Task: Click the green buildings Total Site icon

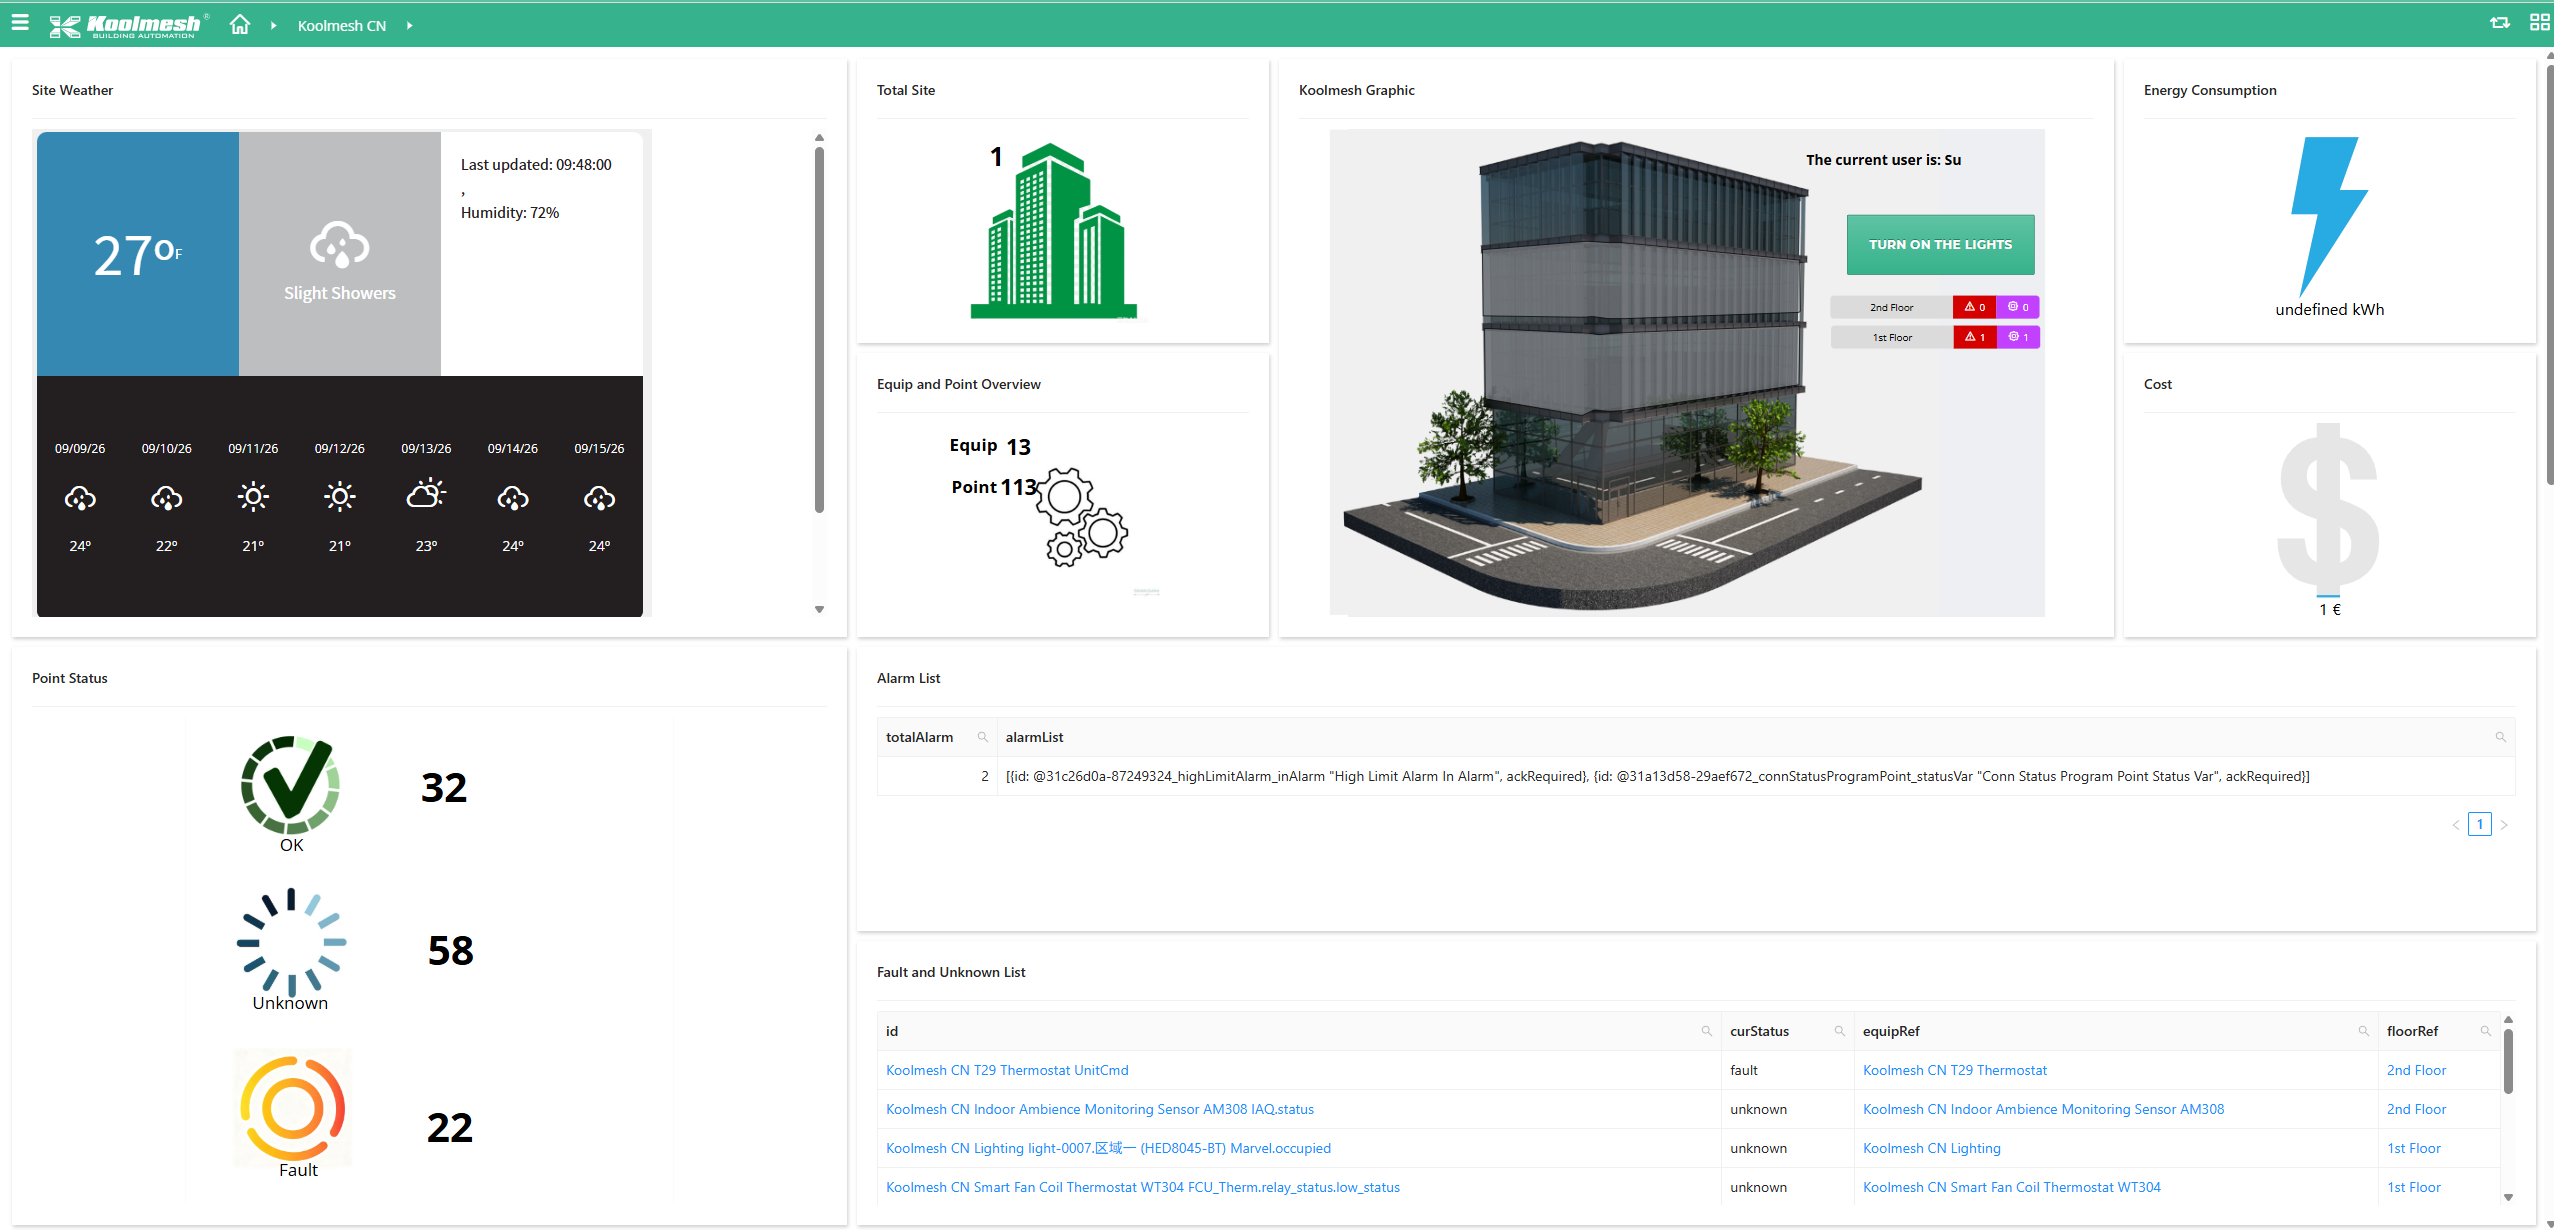Action: (1054, 231)
